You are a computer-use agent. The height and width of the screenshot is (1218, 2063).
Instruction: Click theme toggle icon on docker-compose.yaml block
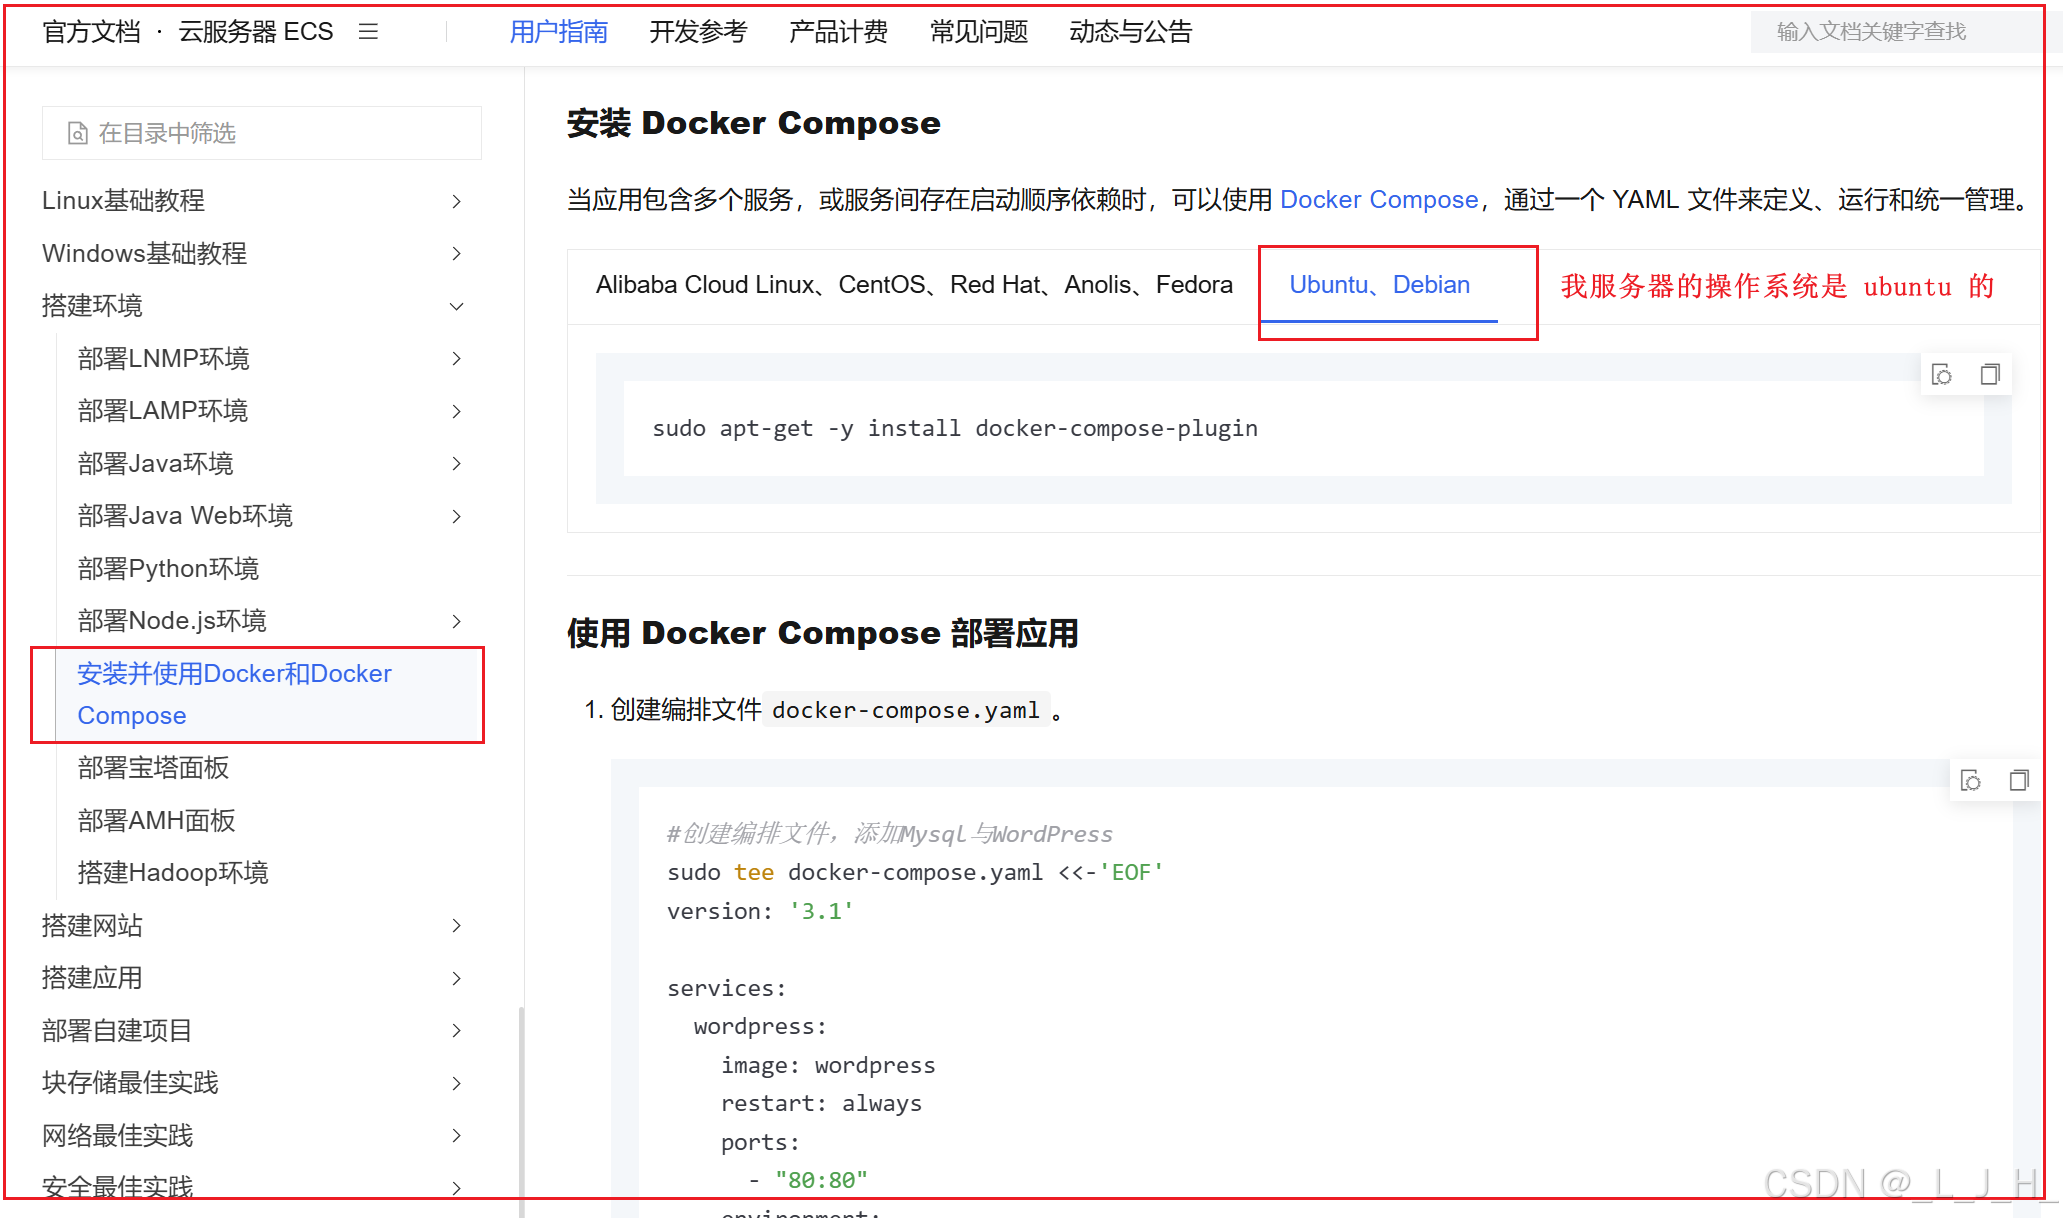1971,781
